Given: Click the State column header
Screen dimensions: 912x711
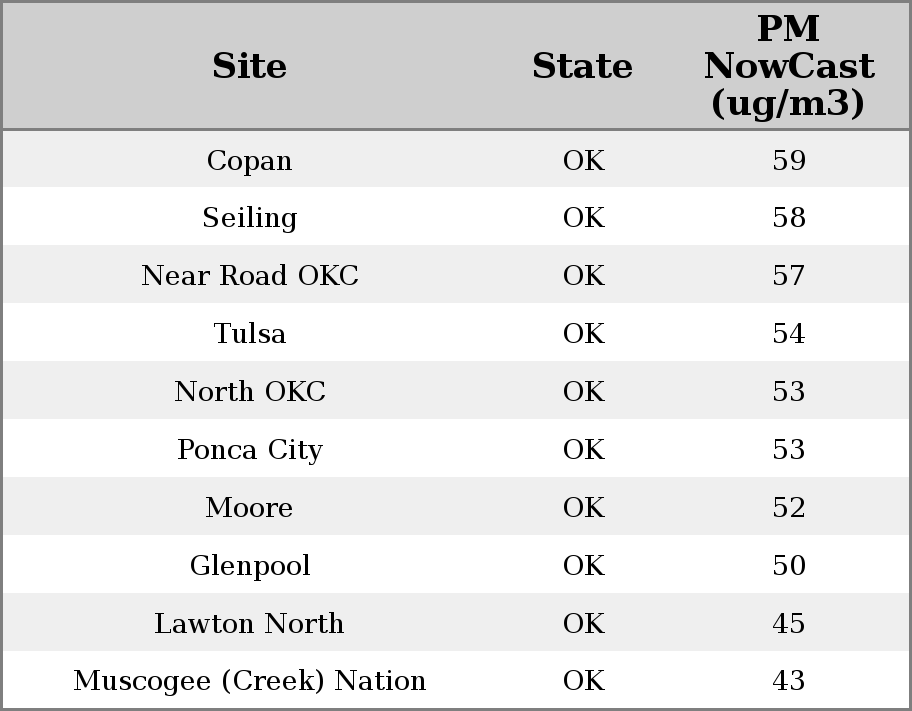Looking at the screenshot, I should tap(582, 67).
